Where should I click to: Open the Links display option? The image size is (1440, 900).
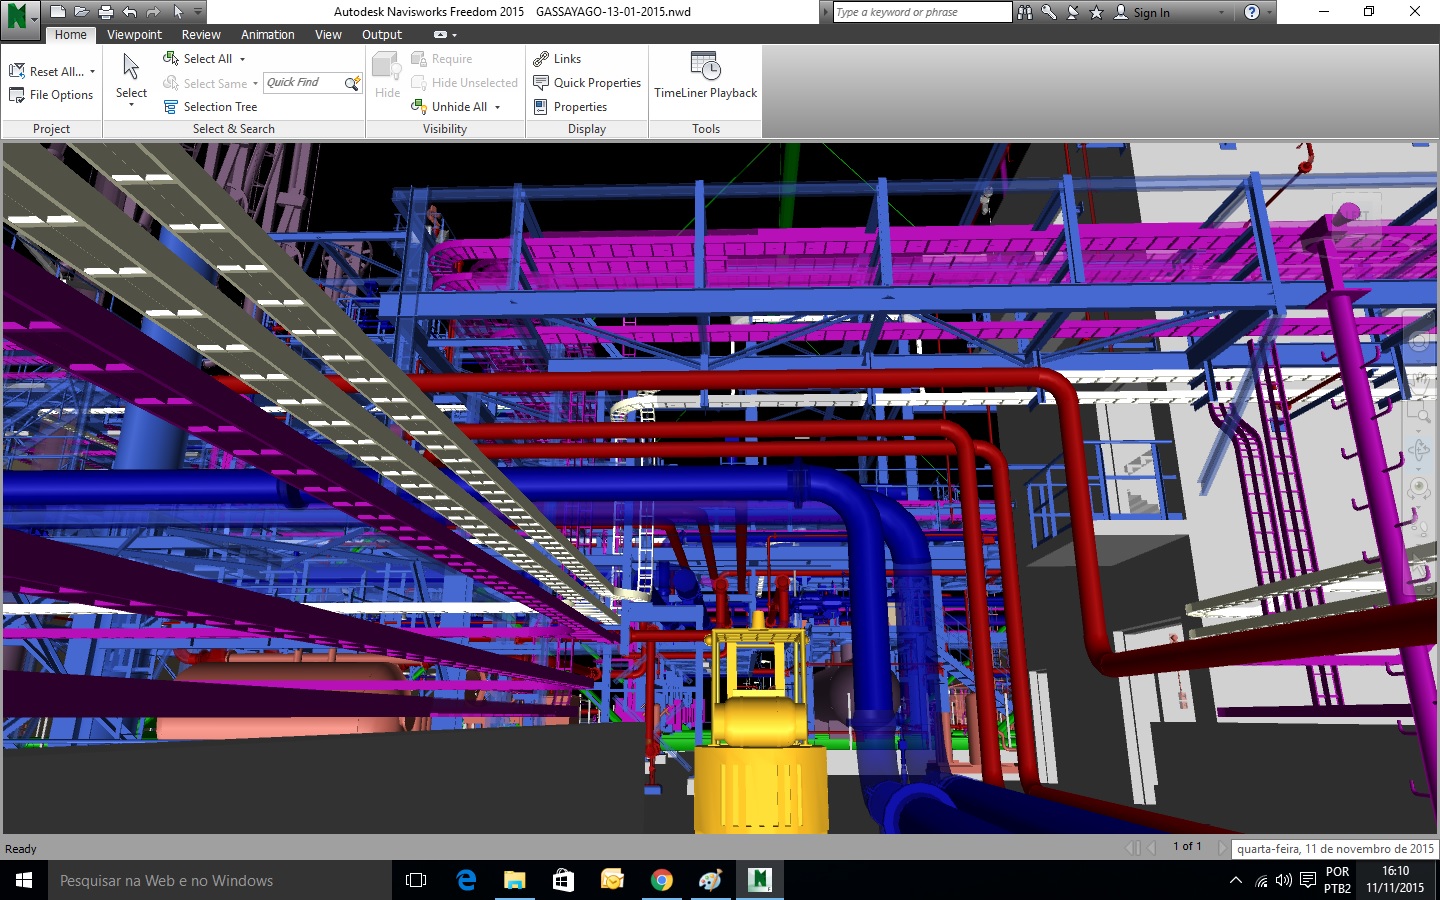pyautogui.click(x=557, y=59)
